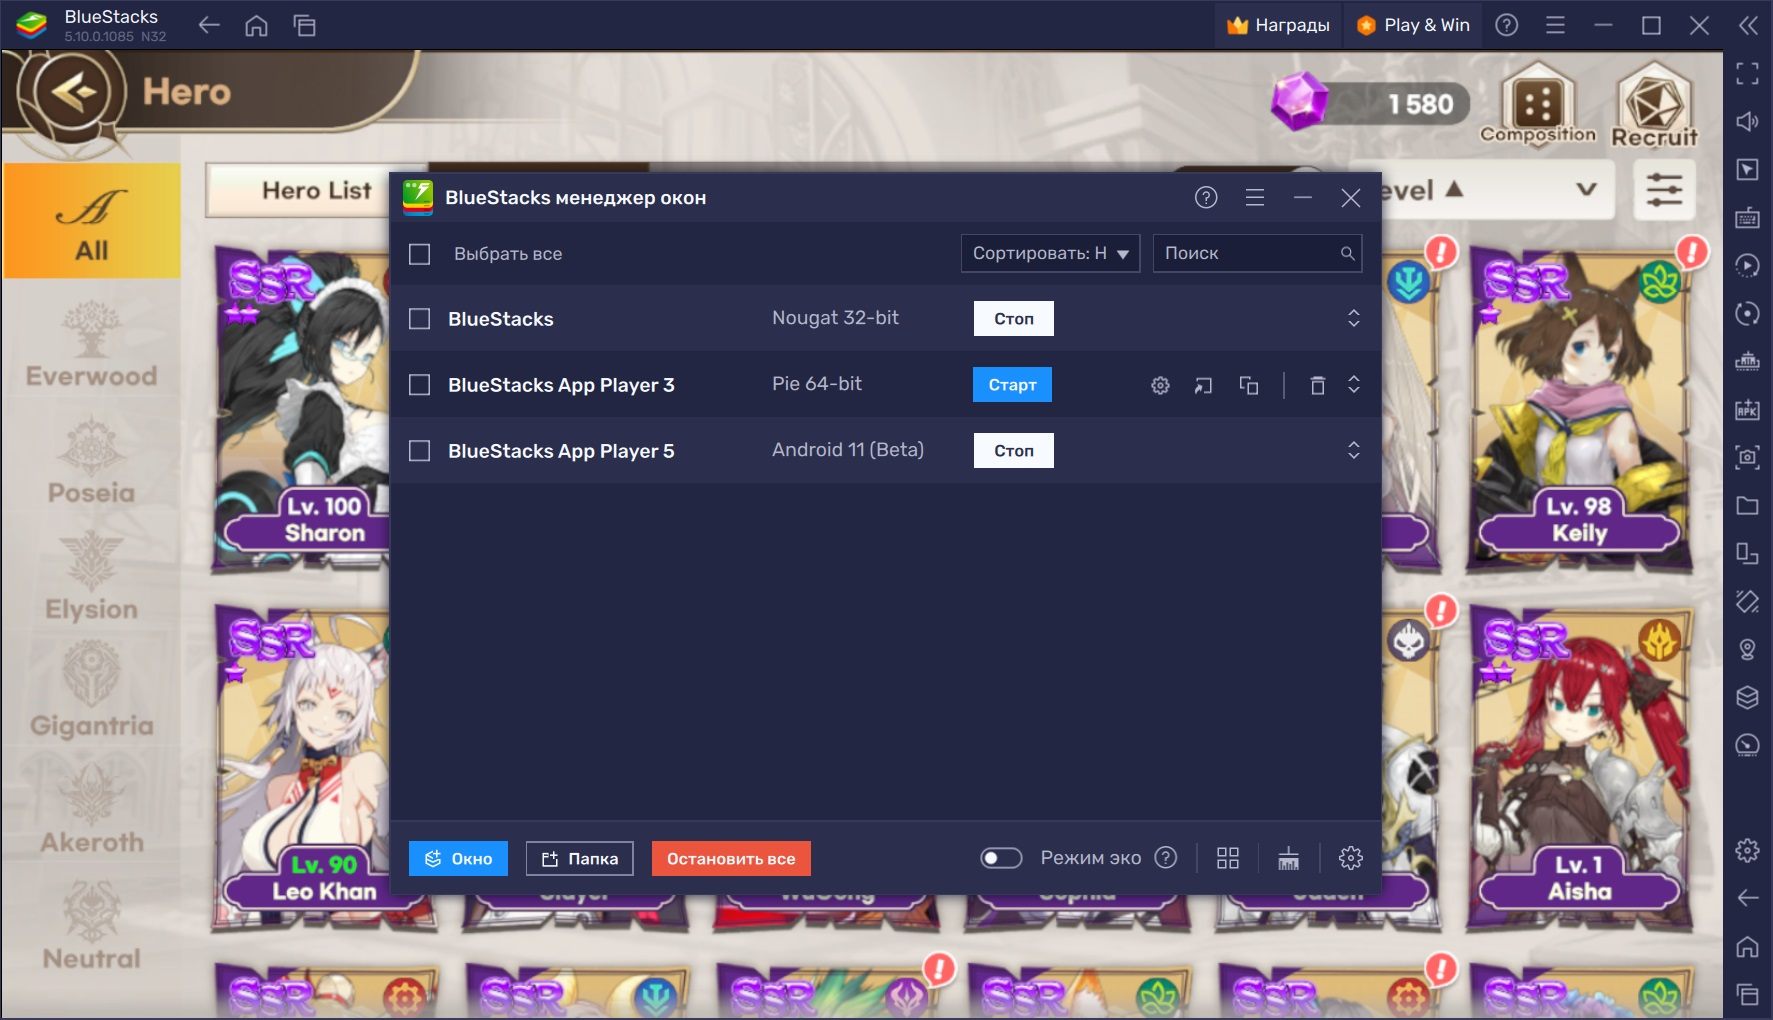The image size is (1773, 1020).
Task: Select All heroes faction tab
Action: click(x=91, y=221)
